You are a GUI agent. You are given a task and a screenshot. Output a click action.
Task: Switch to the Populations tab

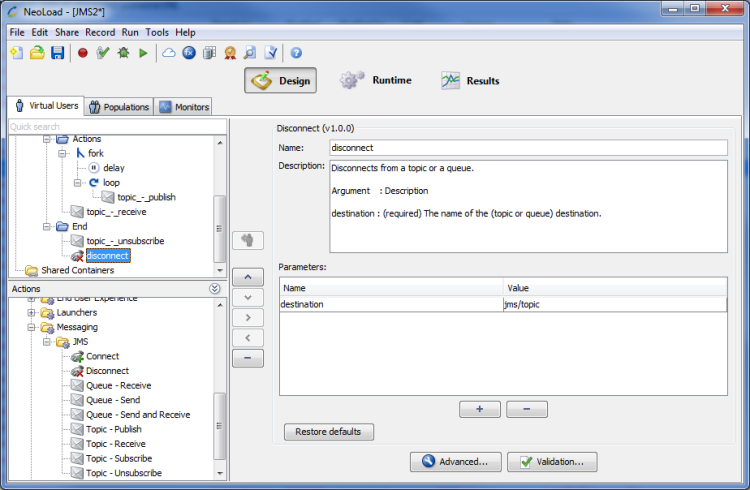pos(118,107)
